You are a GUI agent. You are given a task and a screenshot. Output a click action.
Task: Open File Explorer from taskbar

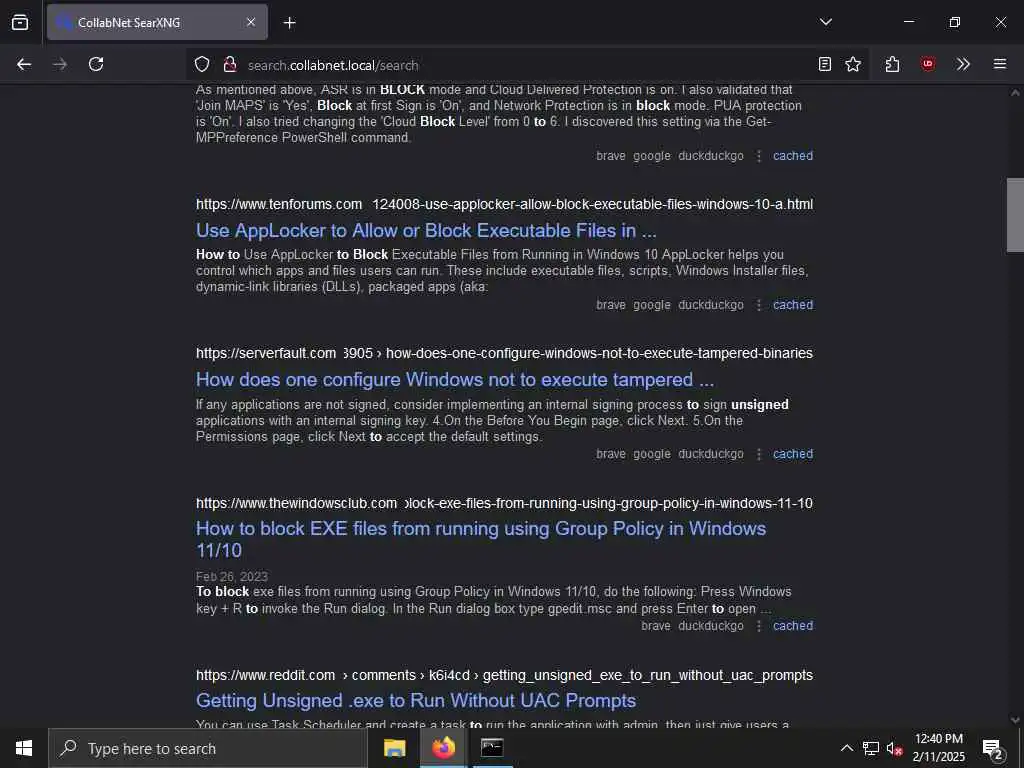click(x=394, y=748)
